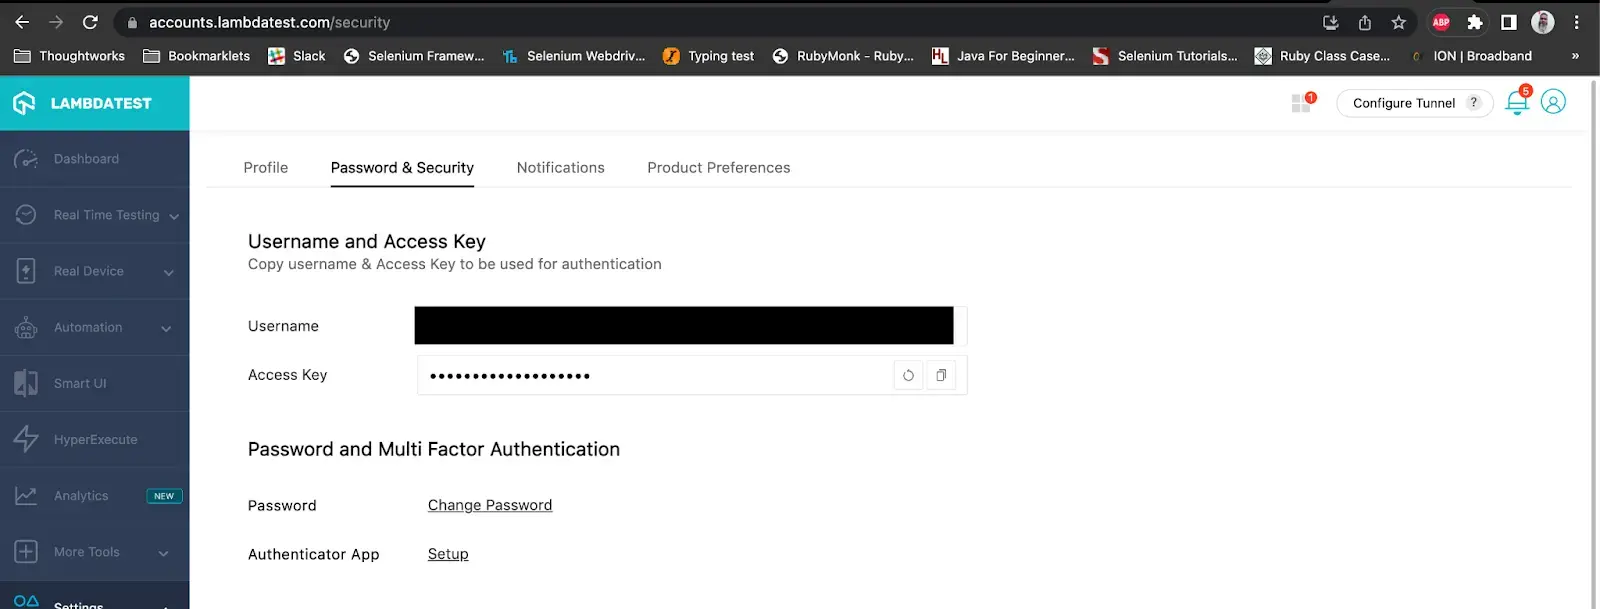Image resolution: width=1600 pixels, height=609 pixels.
Task: Open the Thoughtworks bookmarks folder
Action: (x=70, y=56)
